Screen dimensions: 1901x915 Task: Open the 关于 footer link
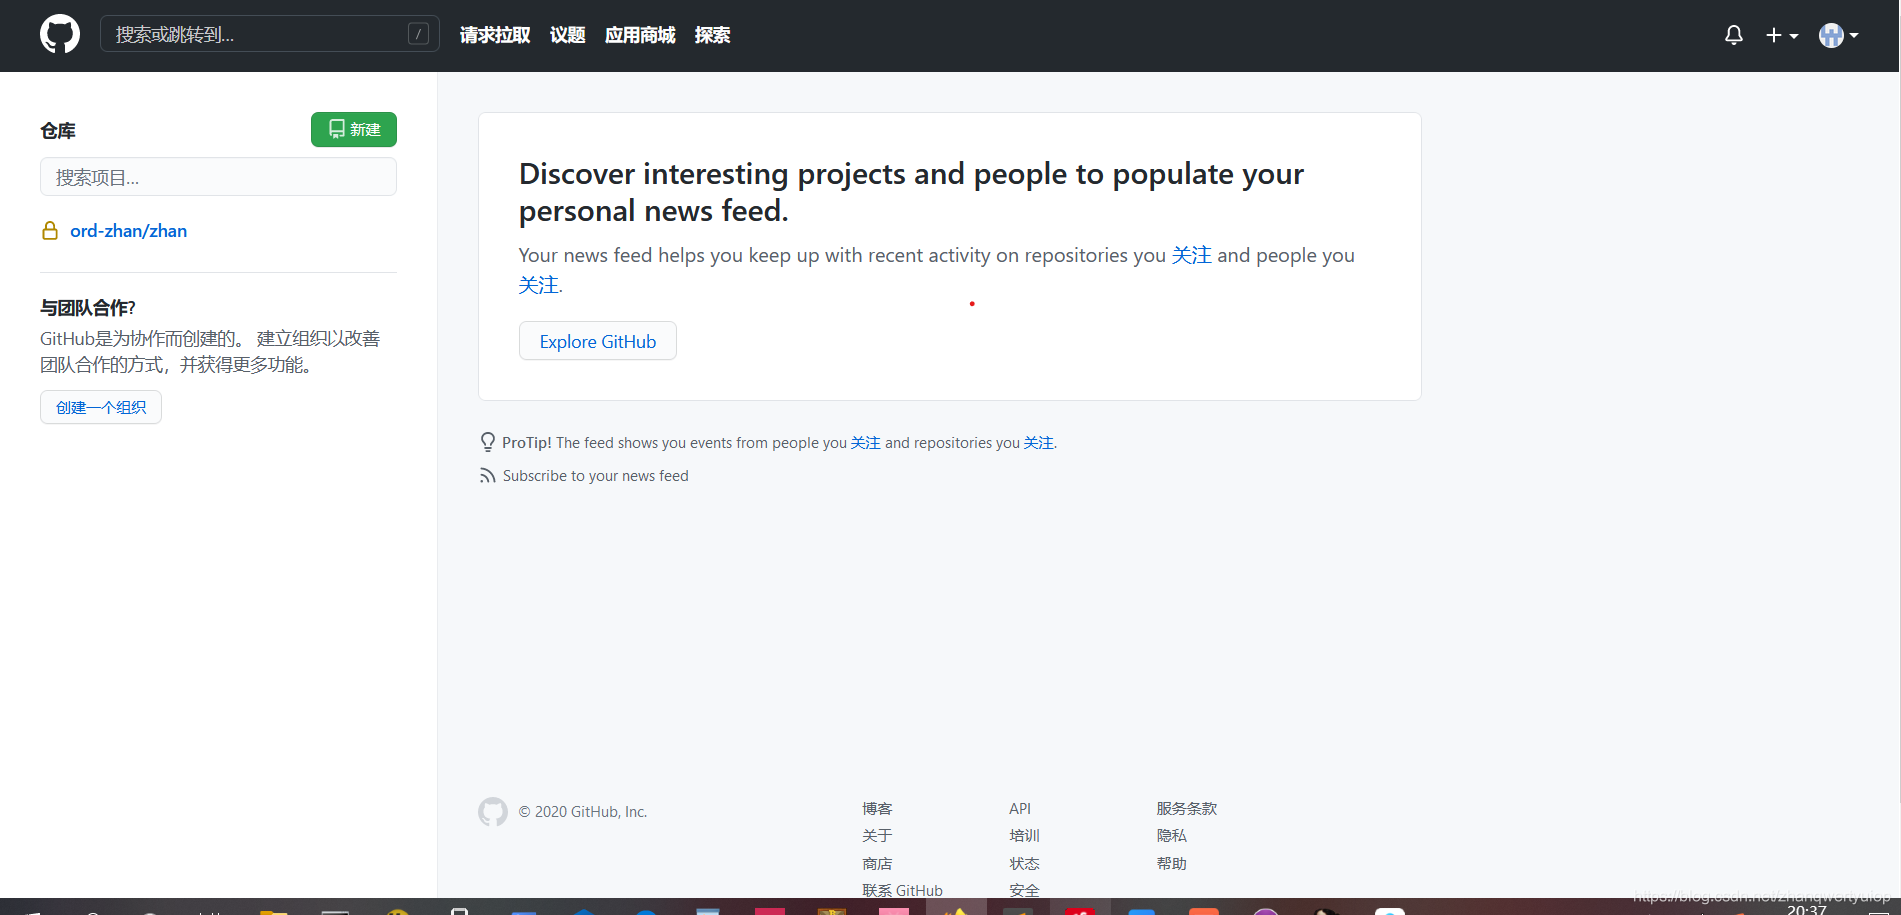click(x=877, y=835)
